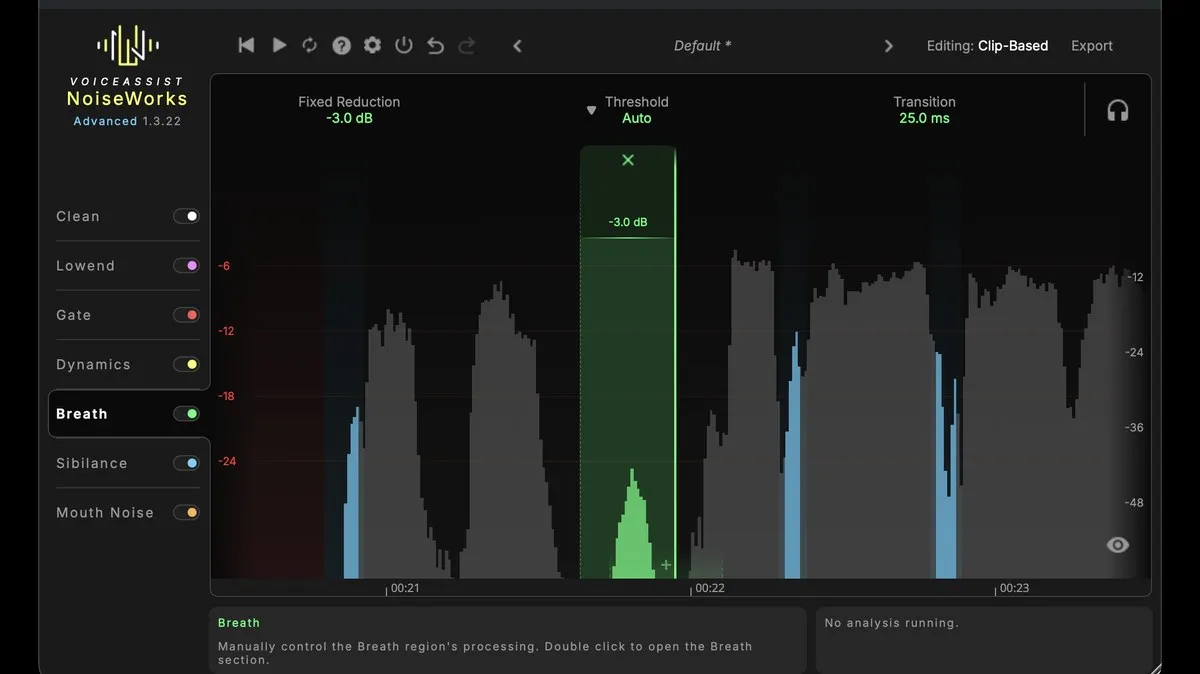Click the 00:23 timeline marker
This screenshot has height=674, width=1200.
[1013, 588]
